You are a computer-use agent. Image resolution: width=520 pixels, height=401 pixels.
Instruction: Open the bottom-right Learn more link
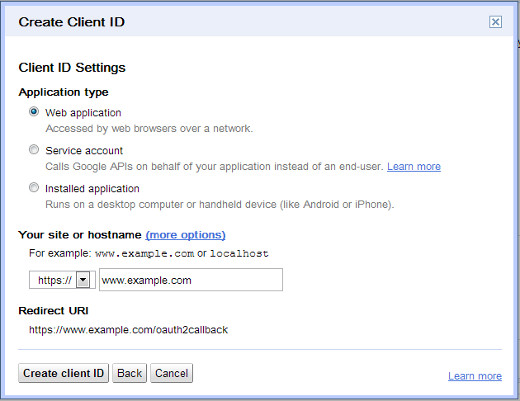coord(475,376)
